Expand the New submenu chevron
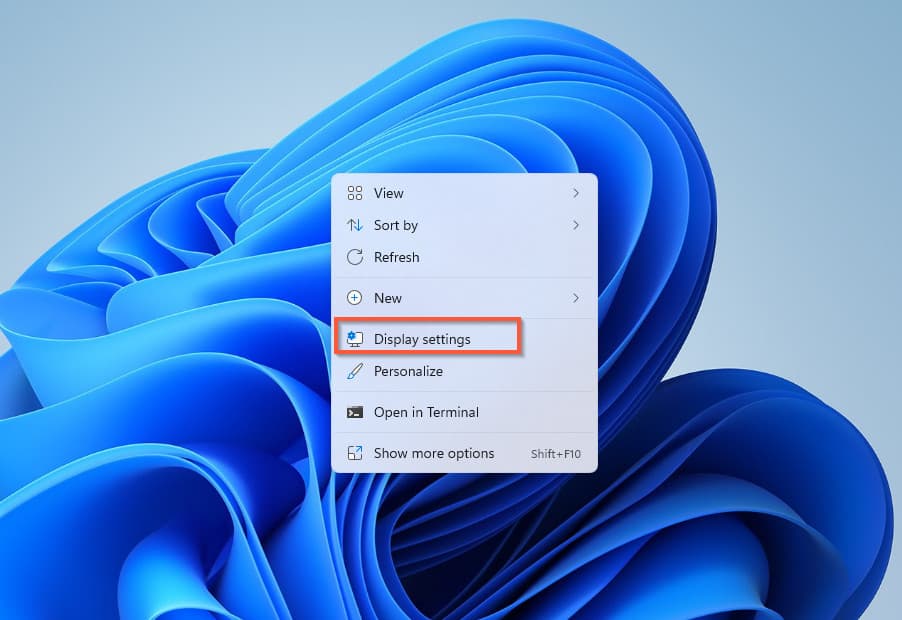Viewport: 902px width, 620px height. 575,298
